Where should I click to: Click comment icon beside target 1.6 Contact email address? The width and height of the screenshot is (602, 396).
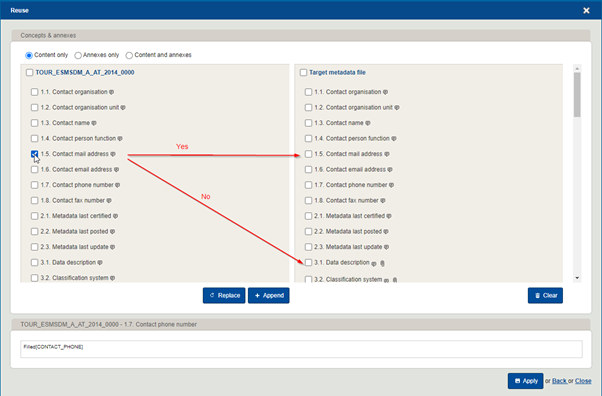[390, 170]
